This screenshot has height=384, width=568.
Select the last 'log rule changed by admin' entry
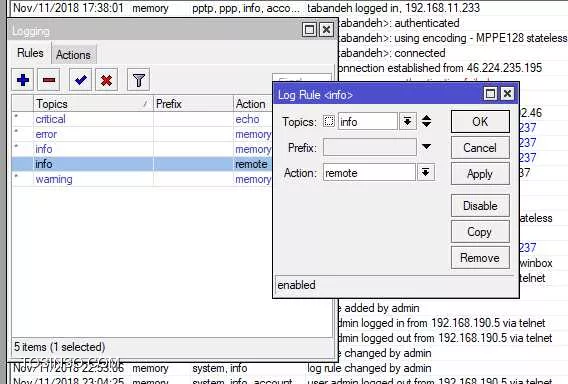click(369, 368)
